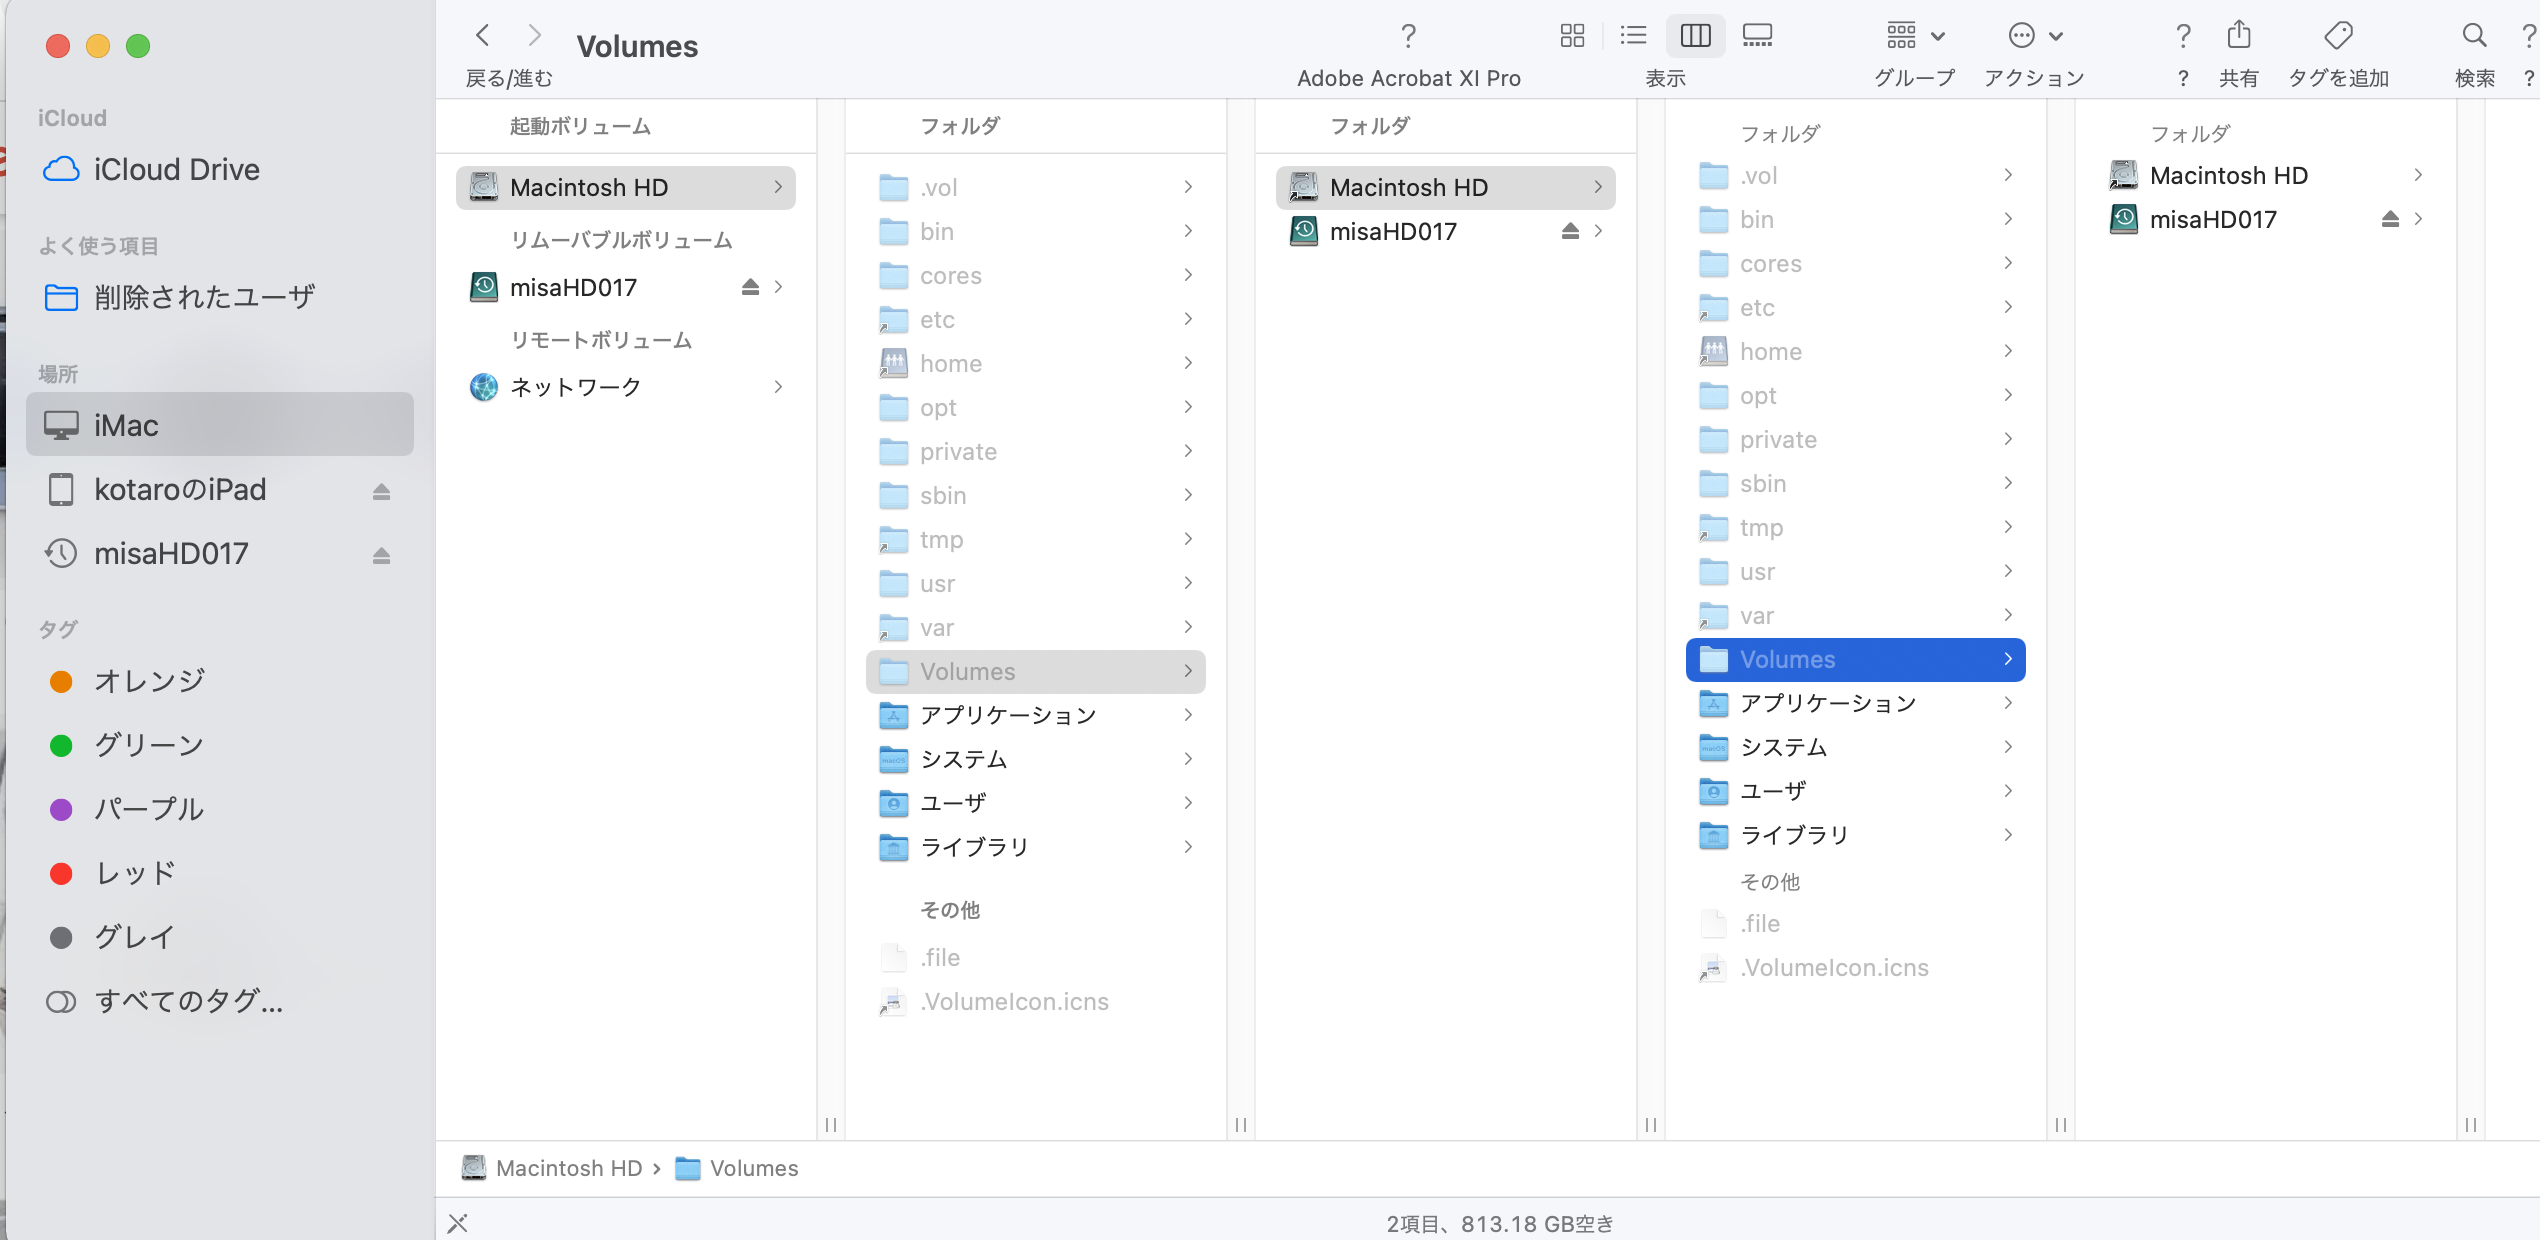Open the search magnifier icon
This screenshot has width=2540, height=1240.
(x=2474, y=36)
